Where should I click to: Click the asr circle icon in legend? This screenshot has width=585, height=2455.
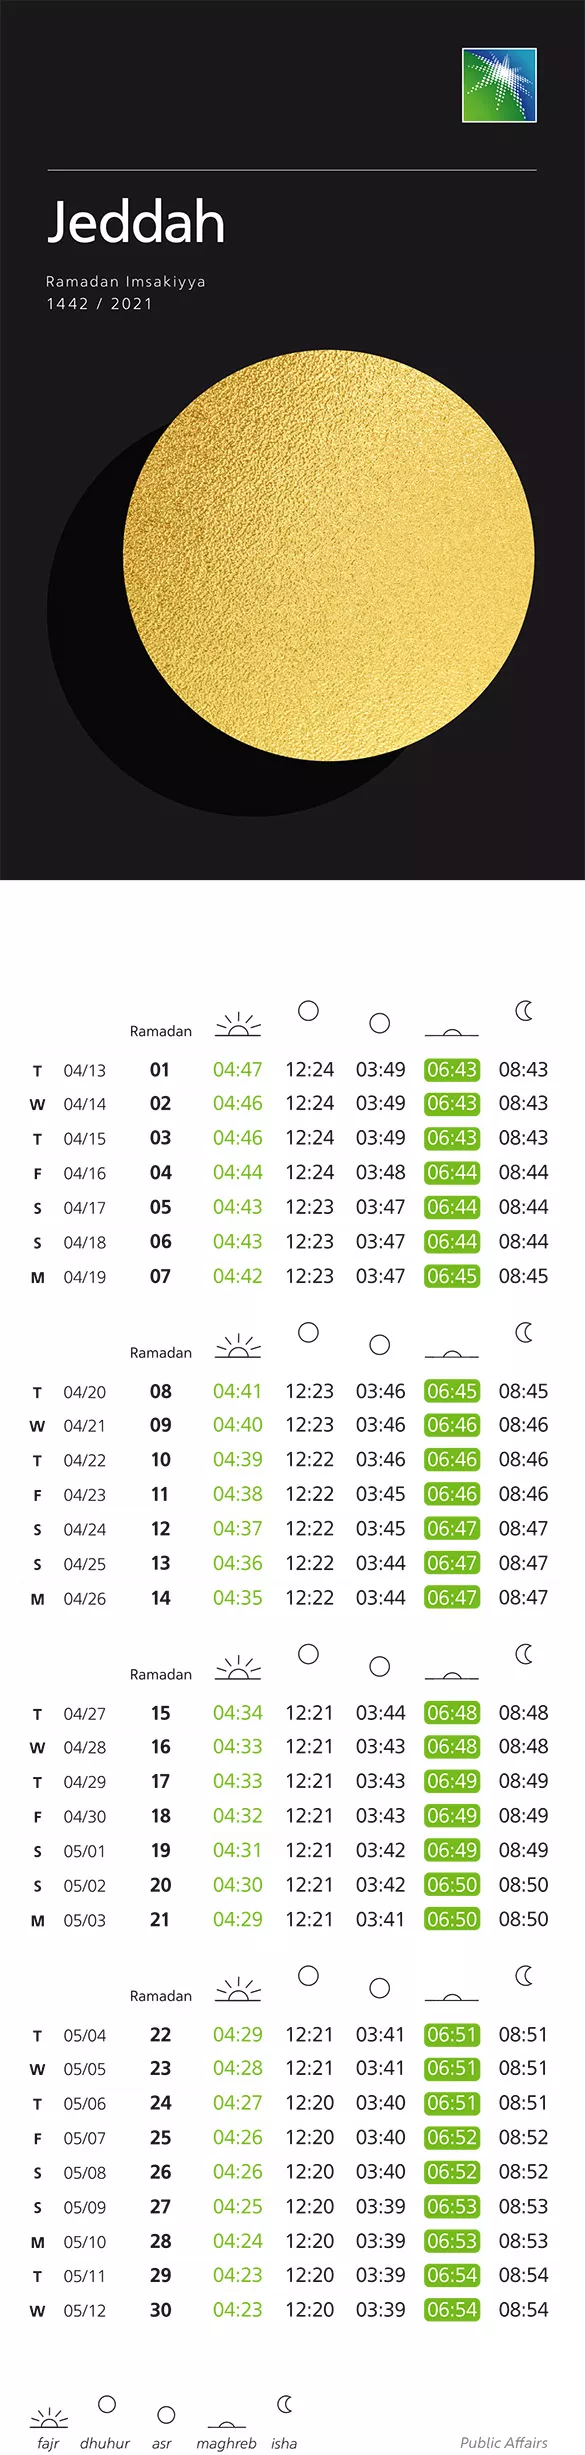coord(166,2415)
